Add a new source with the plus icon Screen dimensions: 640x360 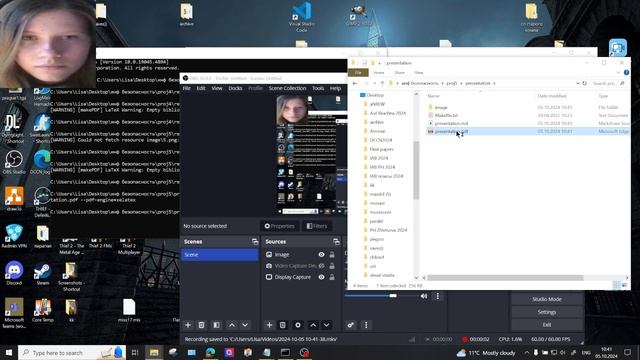click(x=269, y=325)
